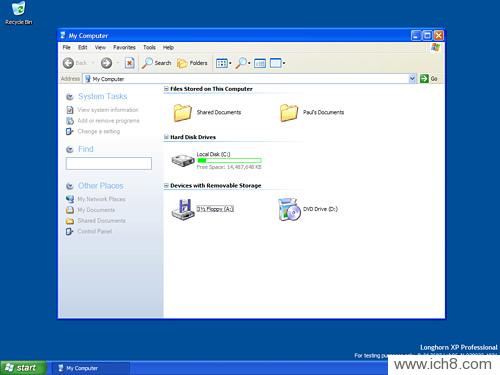Click the Find text input box

pyautogui.click(x=109, y=163)
